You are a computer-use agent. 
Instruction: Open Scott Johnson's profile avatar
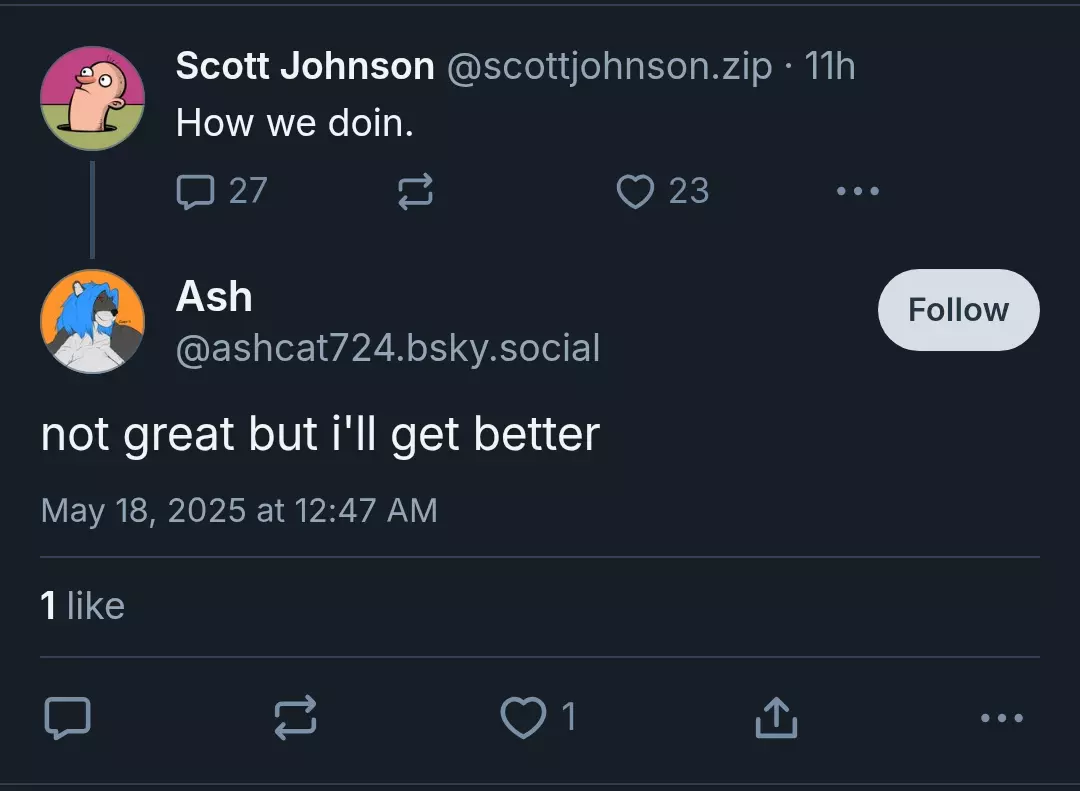pos(92,99)
